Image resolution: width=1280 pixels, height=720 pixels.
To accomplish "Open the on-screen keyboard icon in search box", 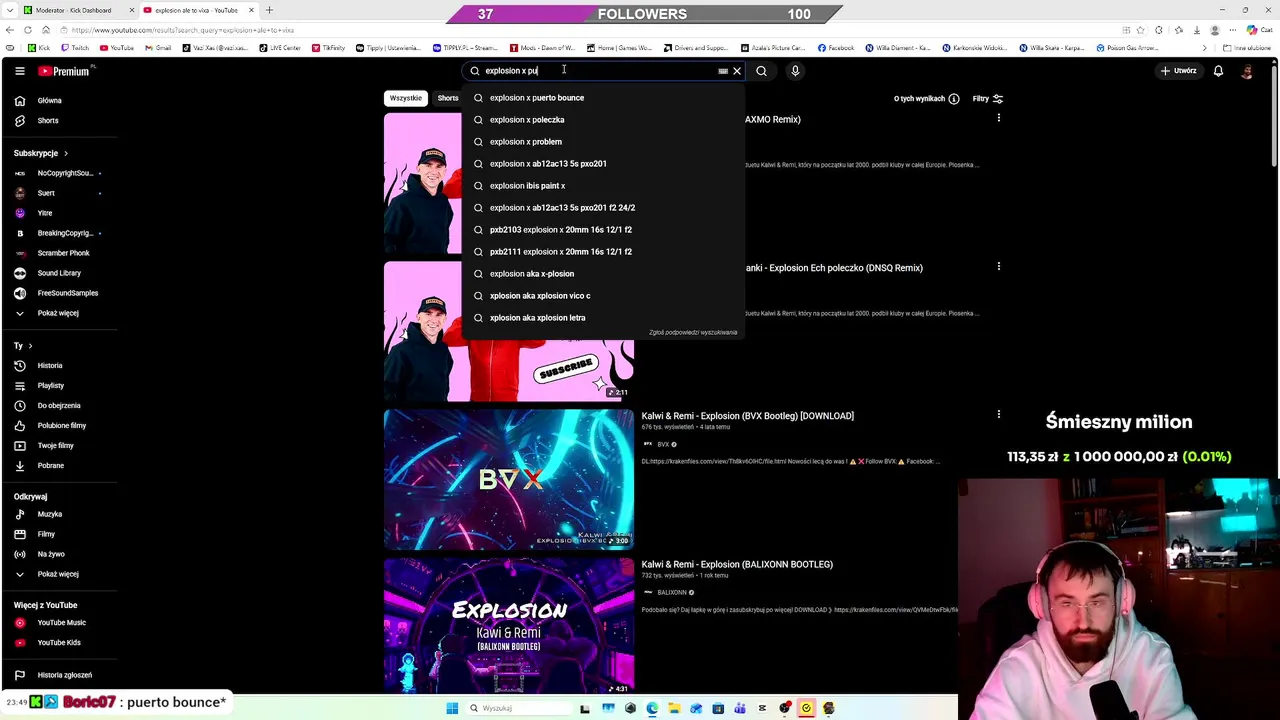I will 723,71.
